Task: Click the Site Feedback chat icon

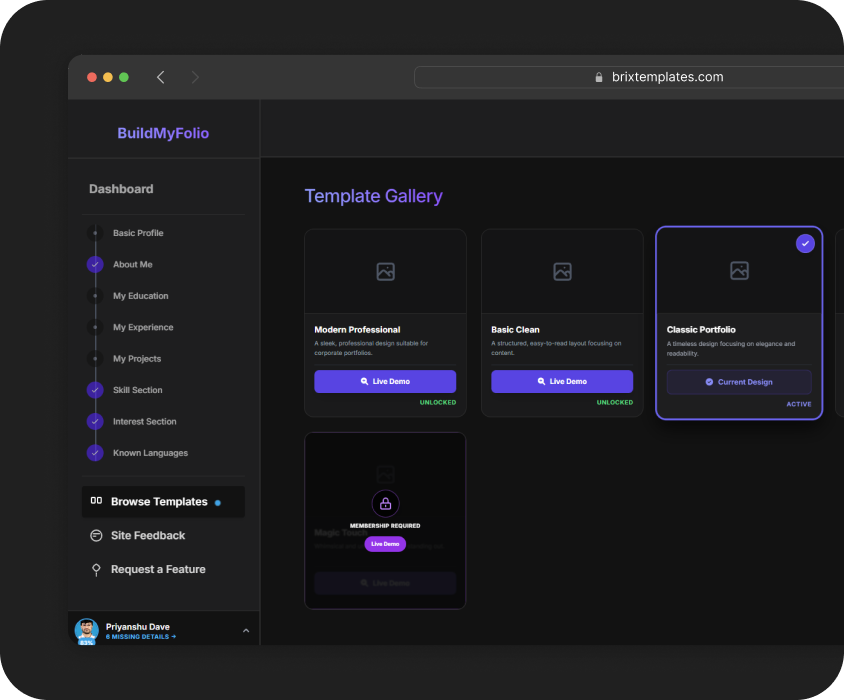Action: [96, 535]
